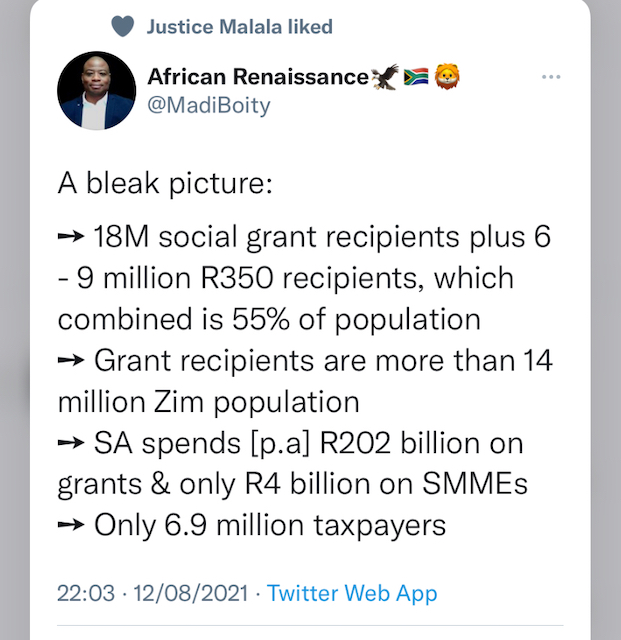This screenshot has height=640, width=621.
Task: Click the arrow before 'Grant recipients are more'
Action: click(71, 360)
